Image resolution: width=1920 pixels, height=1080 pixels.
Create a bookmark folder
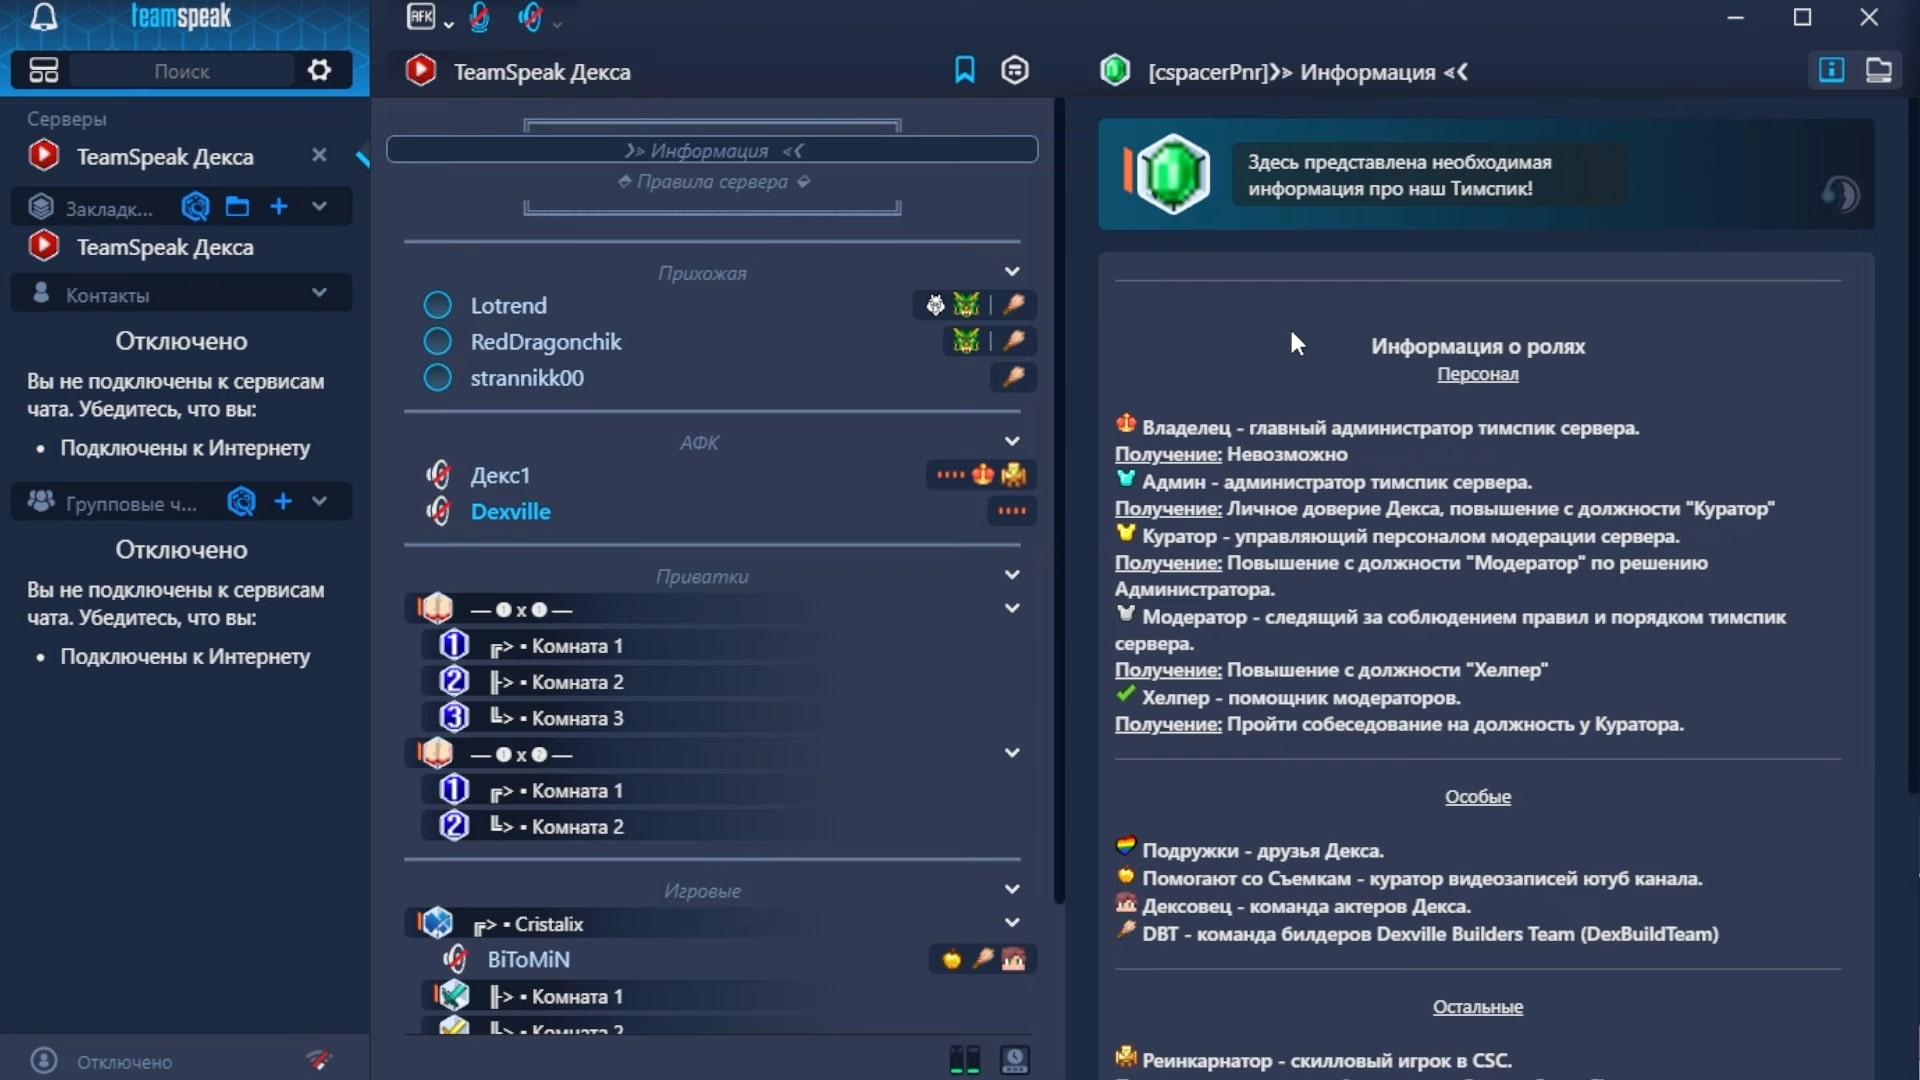click(x=237, y=207)
